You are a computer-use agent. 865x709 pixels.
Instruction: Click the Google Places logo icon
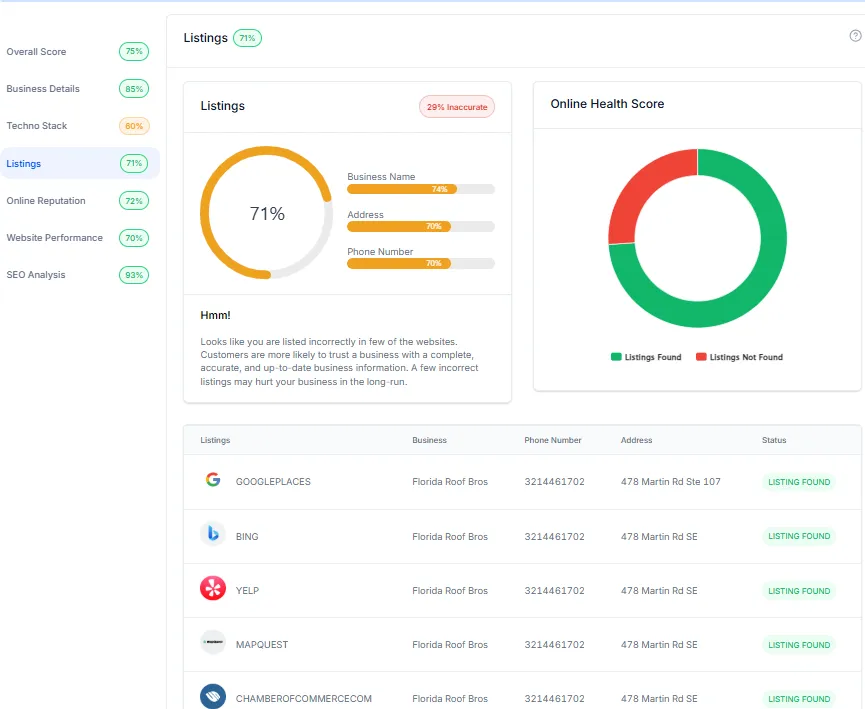[213, 480]
